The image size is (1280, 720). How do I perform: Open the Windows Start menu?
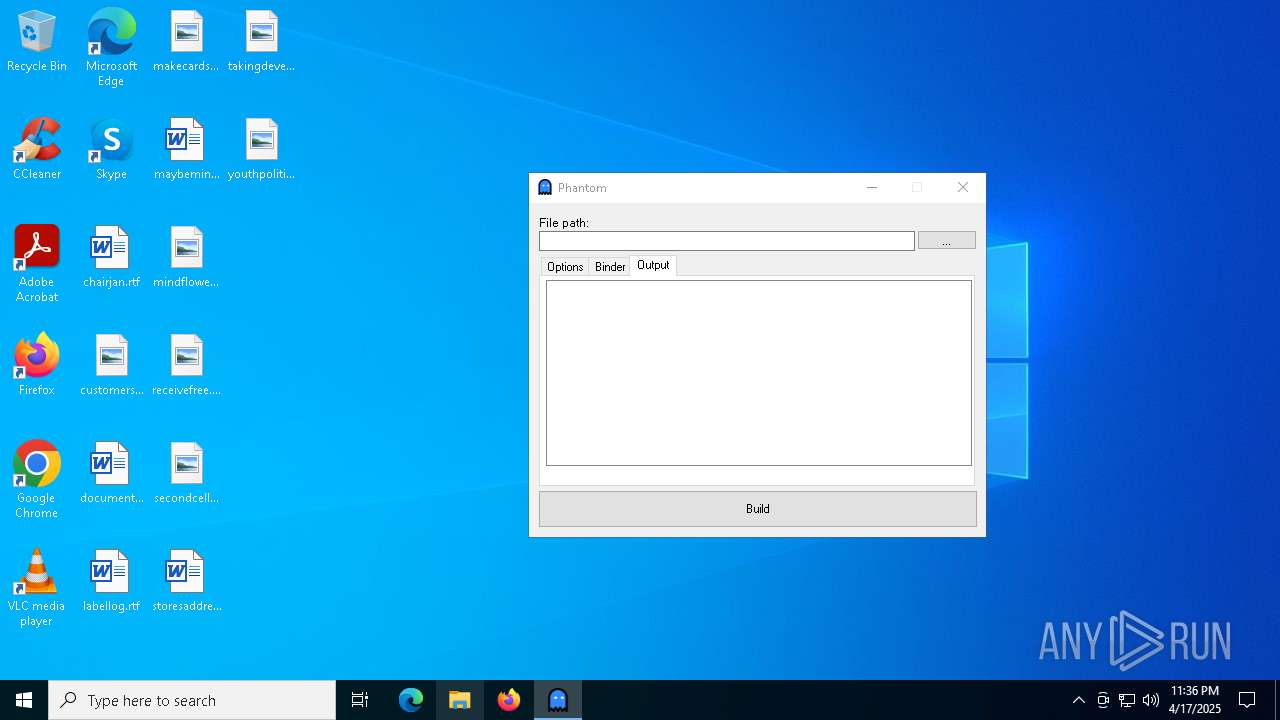tap(24, 700)
